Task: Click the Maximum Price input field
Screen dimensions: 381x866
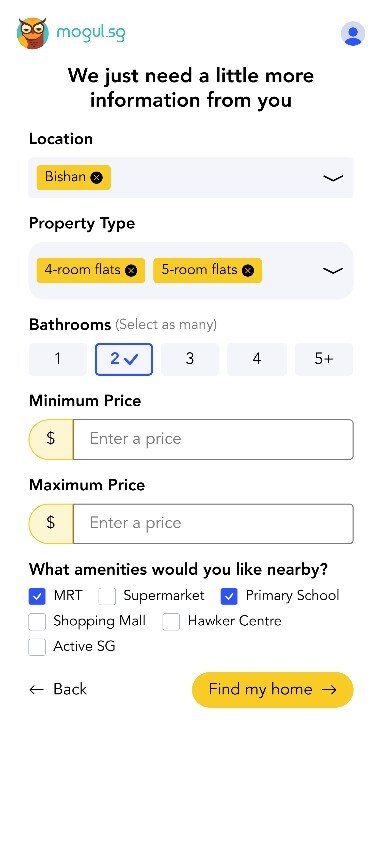Action: coord(213,523)
